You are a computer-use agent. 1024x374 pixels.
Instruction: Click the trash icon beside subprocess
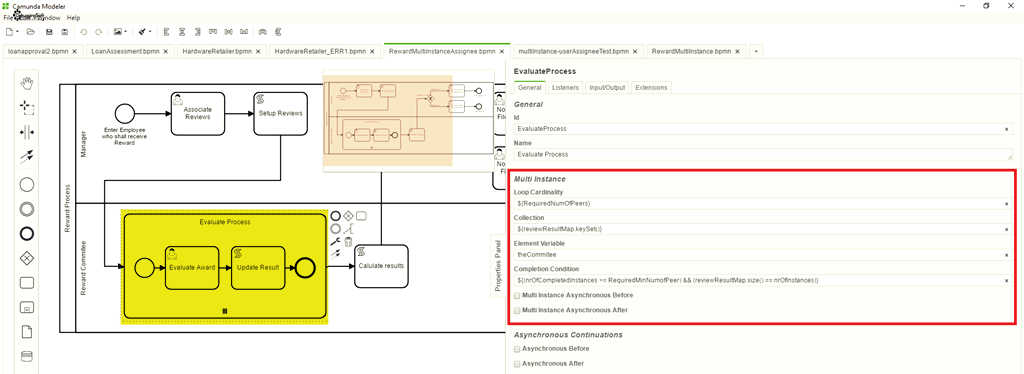pos(349,241)
